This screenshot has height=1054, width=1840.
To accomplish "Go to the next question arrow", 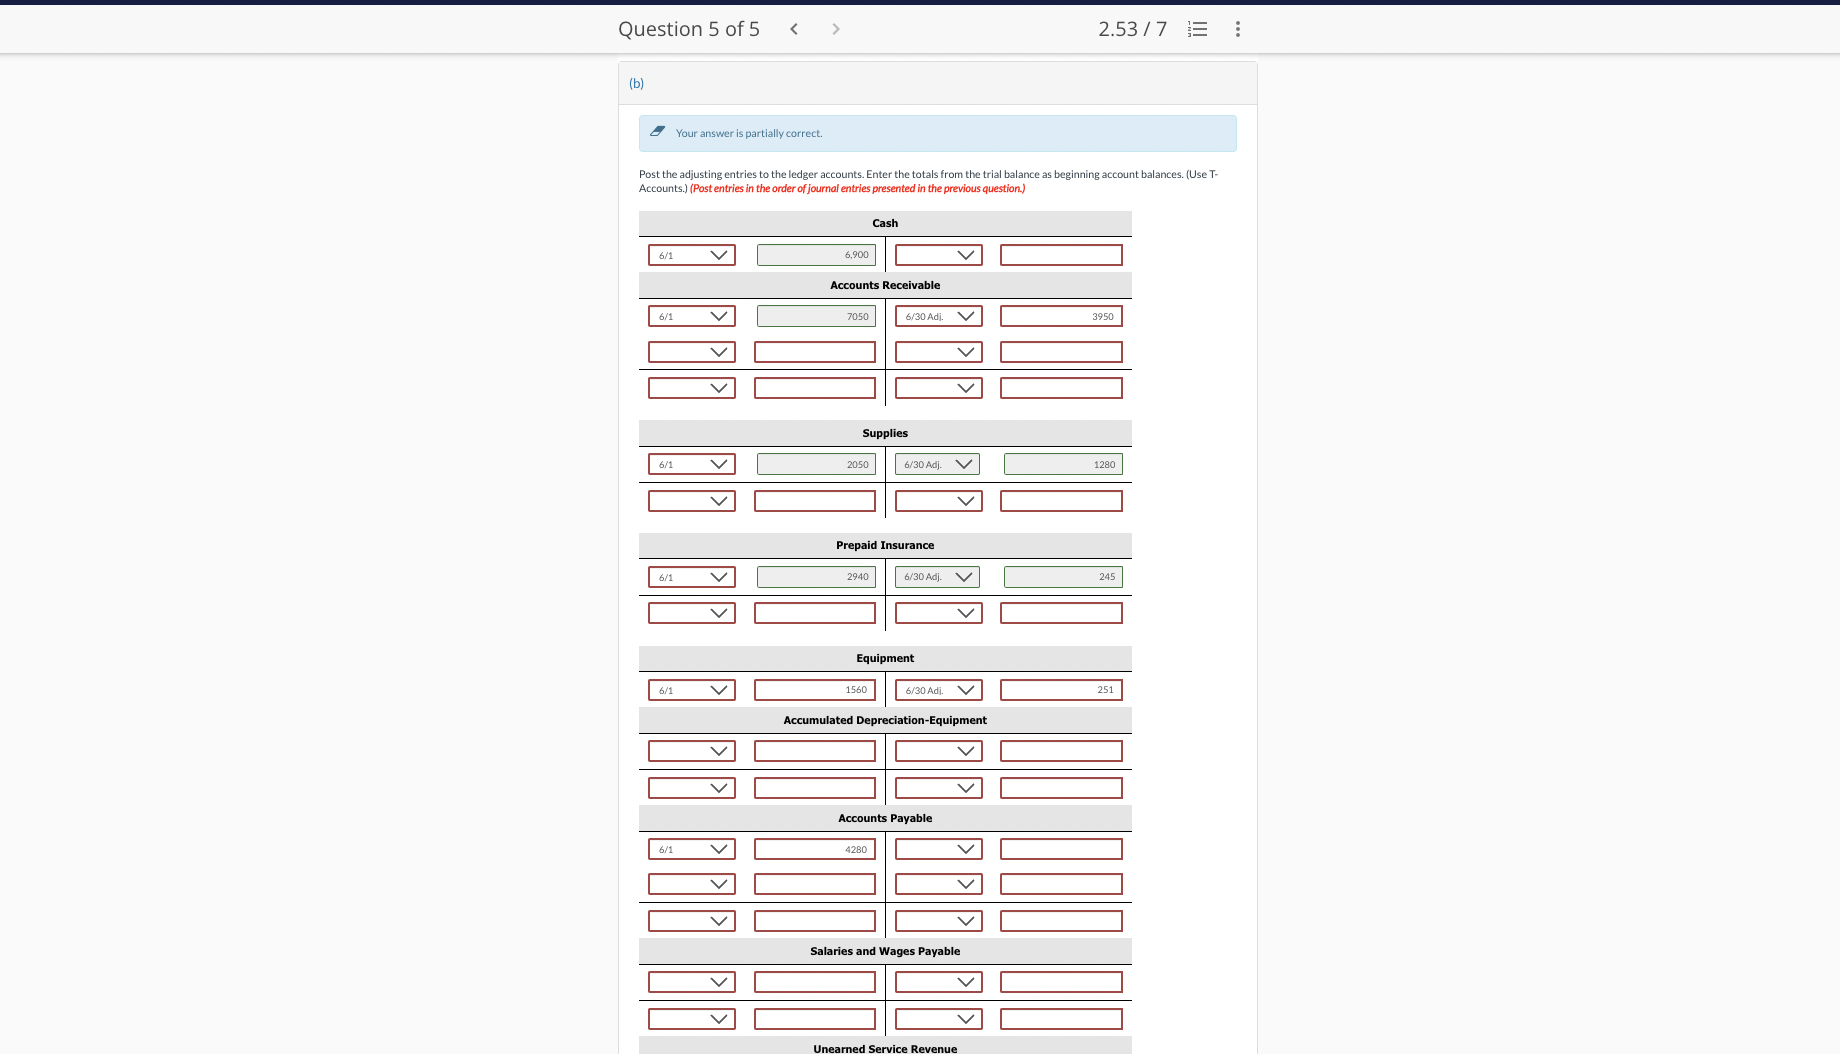I will coord(836,29).
